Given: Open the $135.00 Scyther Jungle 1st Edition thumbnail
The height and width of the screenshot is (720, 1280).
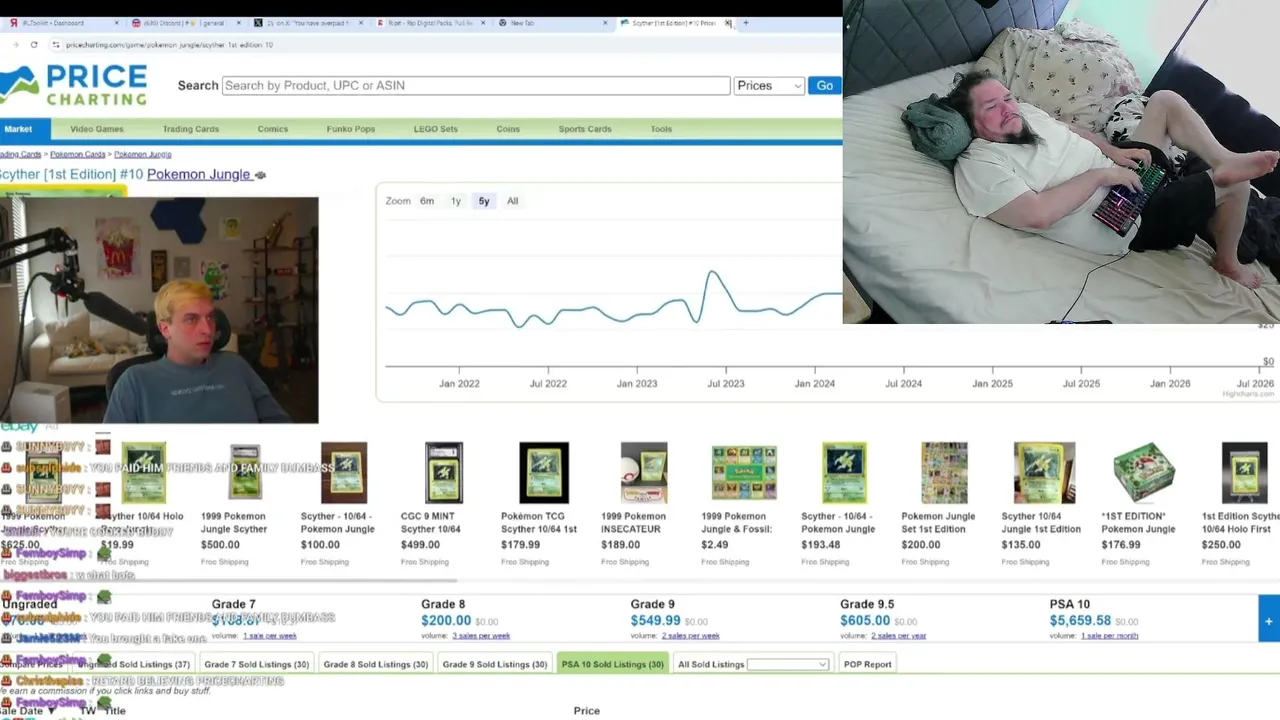Looking at the screenshot, I should 1044,472.
